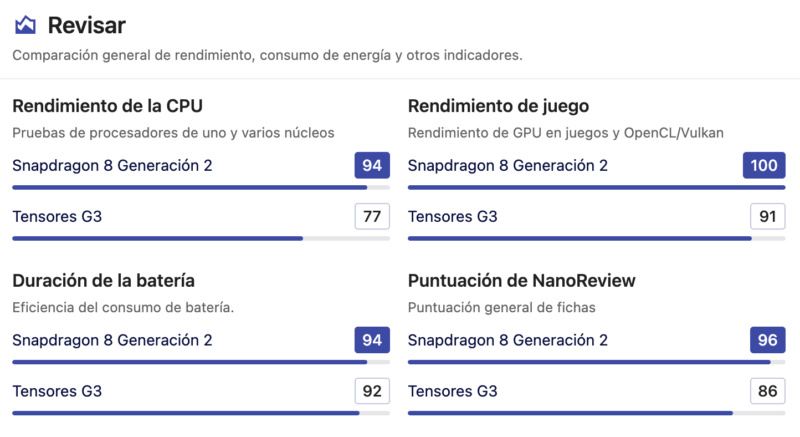This screenshot has height=437, width=800.
Task: Click Tensores G3 CPU progress bar
Action: [x=201, y=238]
